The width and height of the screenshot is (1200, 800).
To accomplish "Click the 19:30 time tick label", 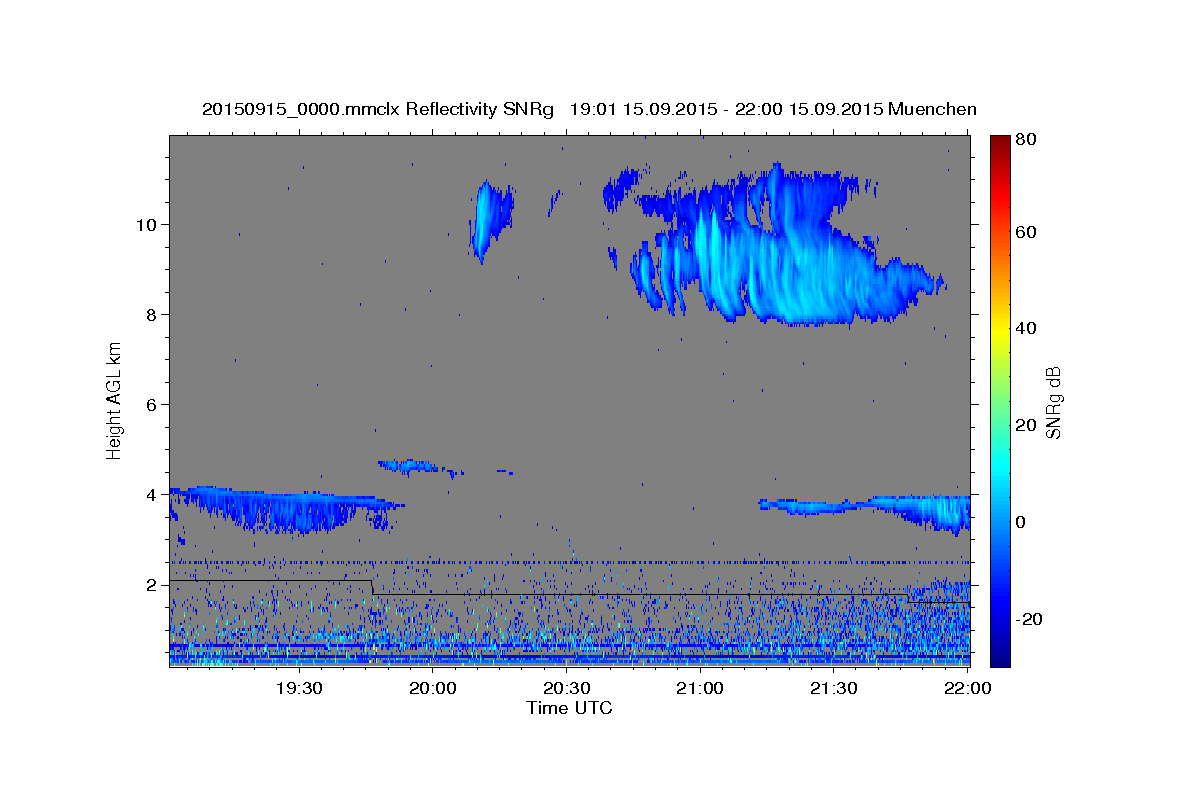I will click(x=298, y=688).
